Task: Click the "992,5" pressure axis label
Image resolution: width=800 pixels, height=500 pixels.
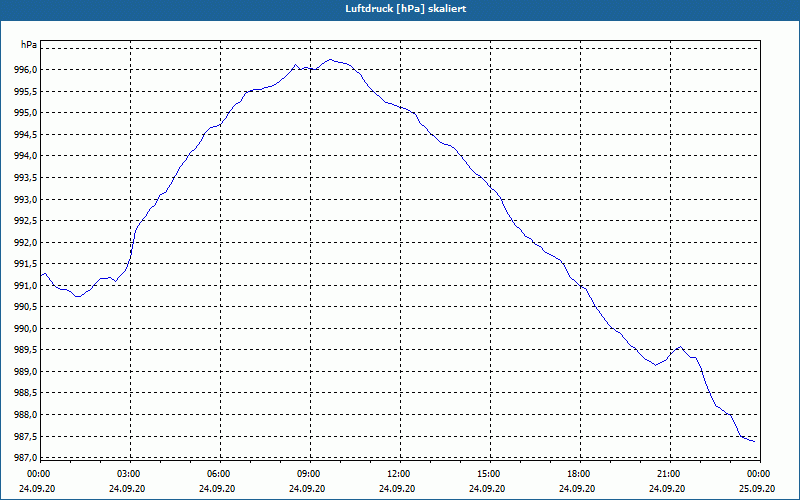Action: [x=28, y=221]
